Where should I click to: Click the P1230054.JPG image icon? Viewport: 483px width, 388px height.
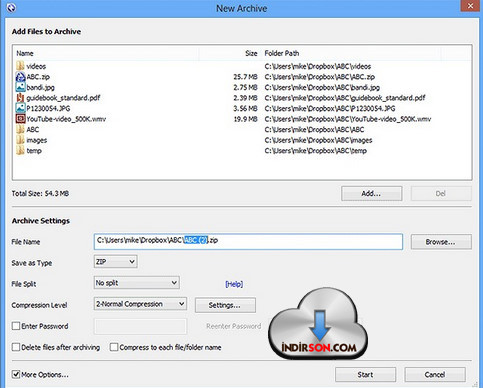click(20, 108)
